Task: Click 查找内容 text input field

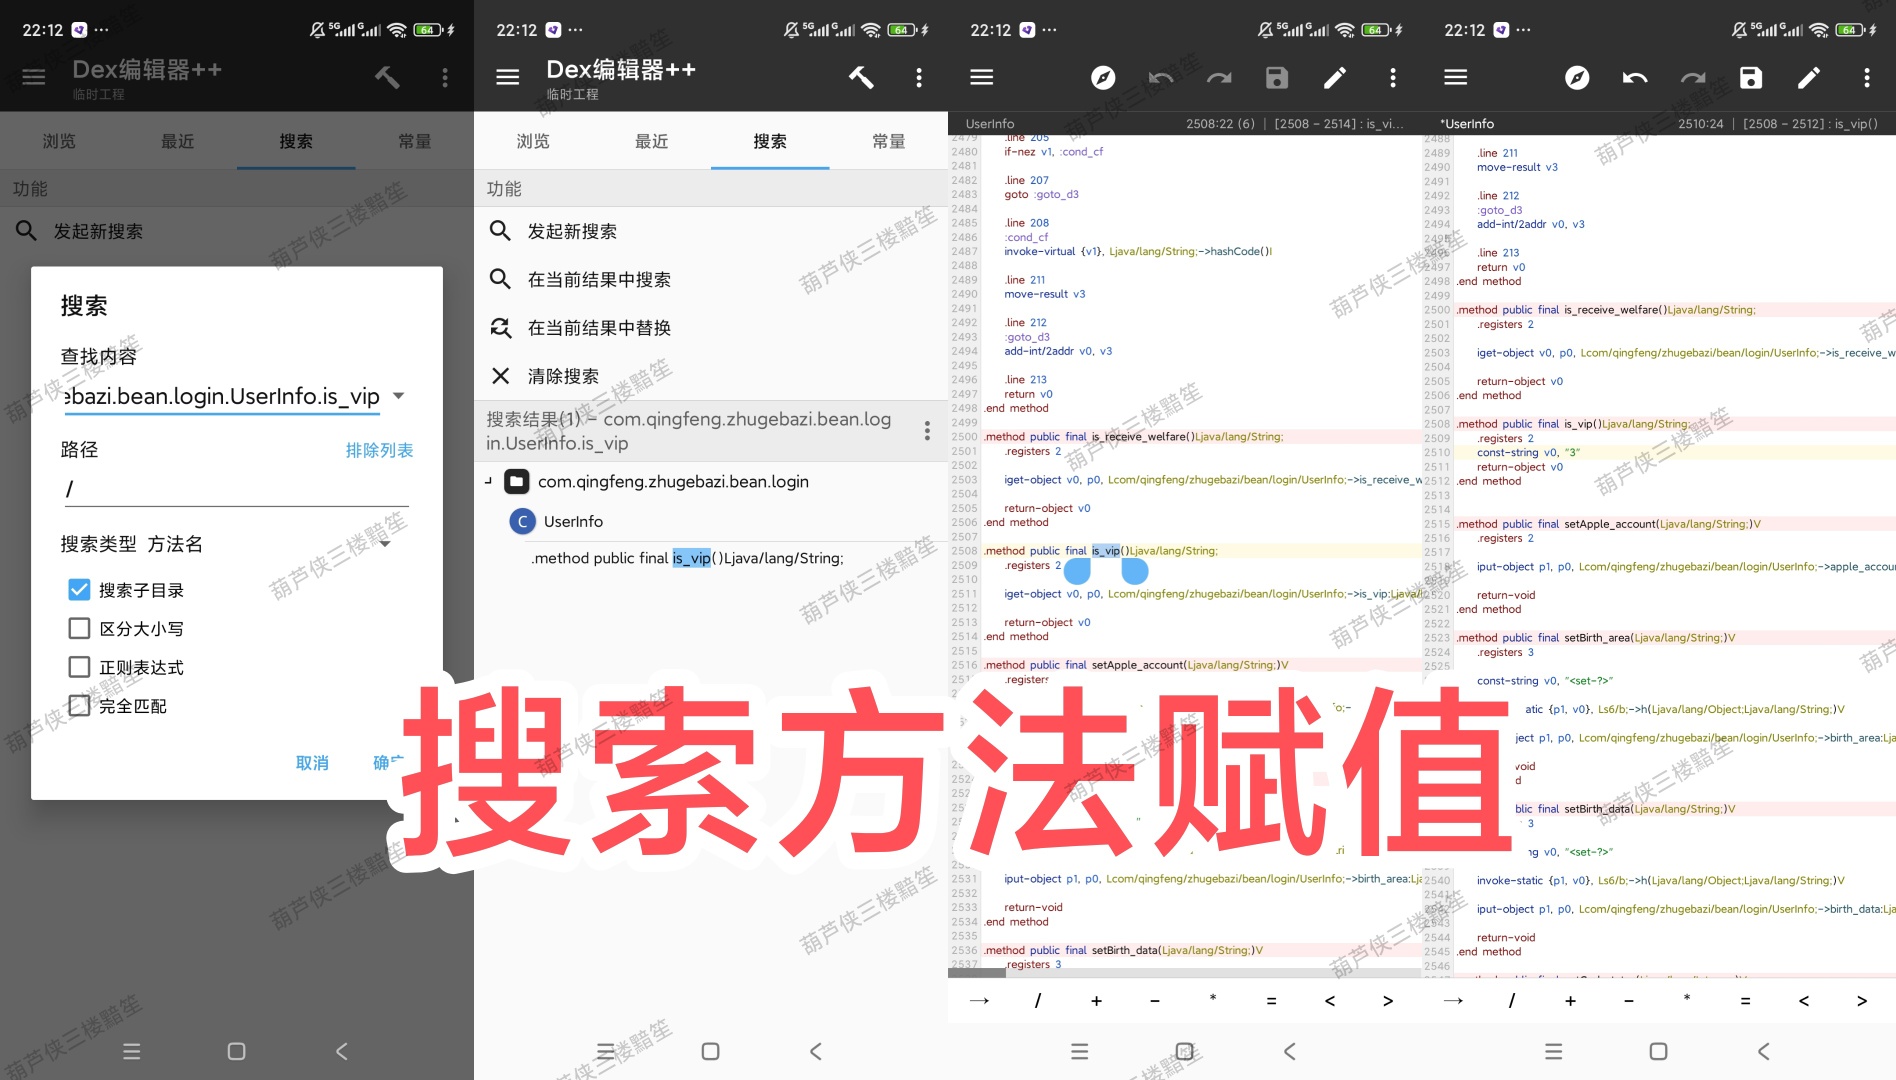Action: [x=222, y=396]
